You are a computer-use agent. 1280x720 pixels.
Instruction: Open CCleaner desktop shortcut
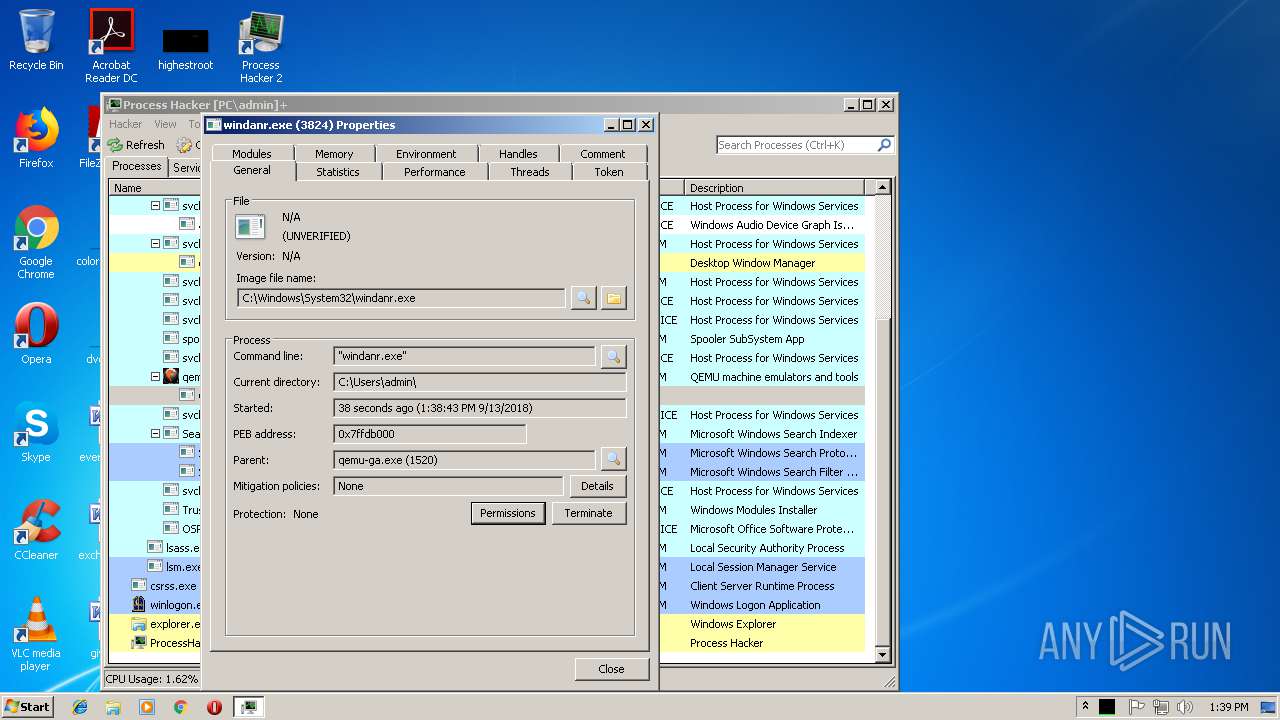tap(36, 530)
